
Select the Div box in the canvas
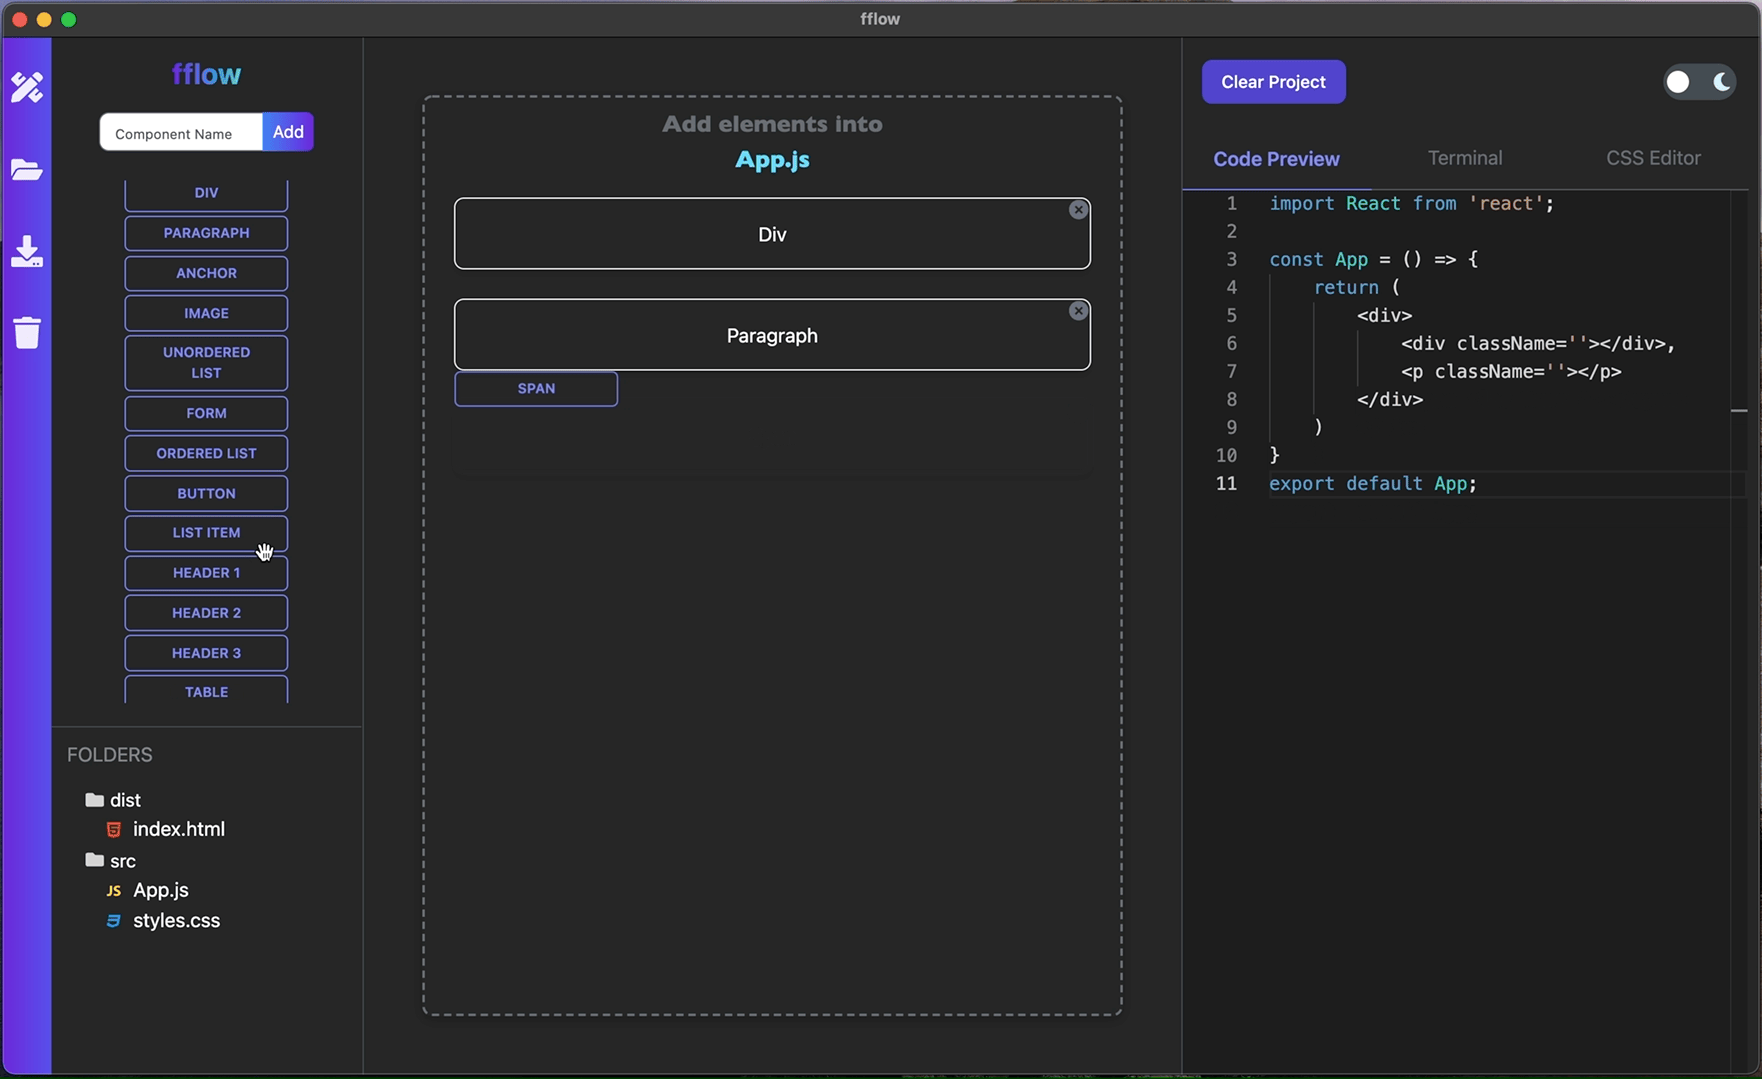pos(772,234)
